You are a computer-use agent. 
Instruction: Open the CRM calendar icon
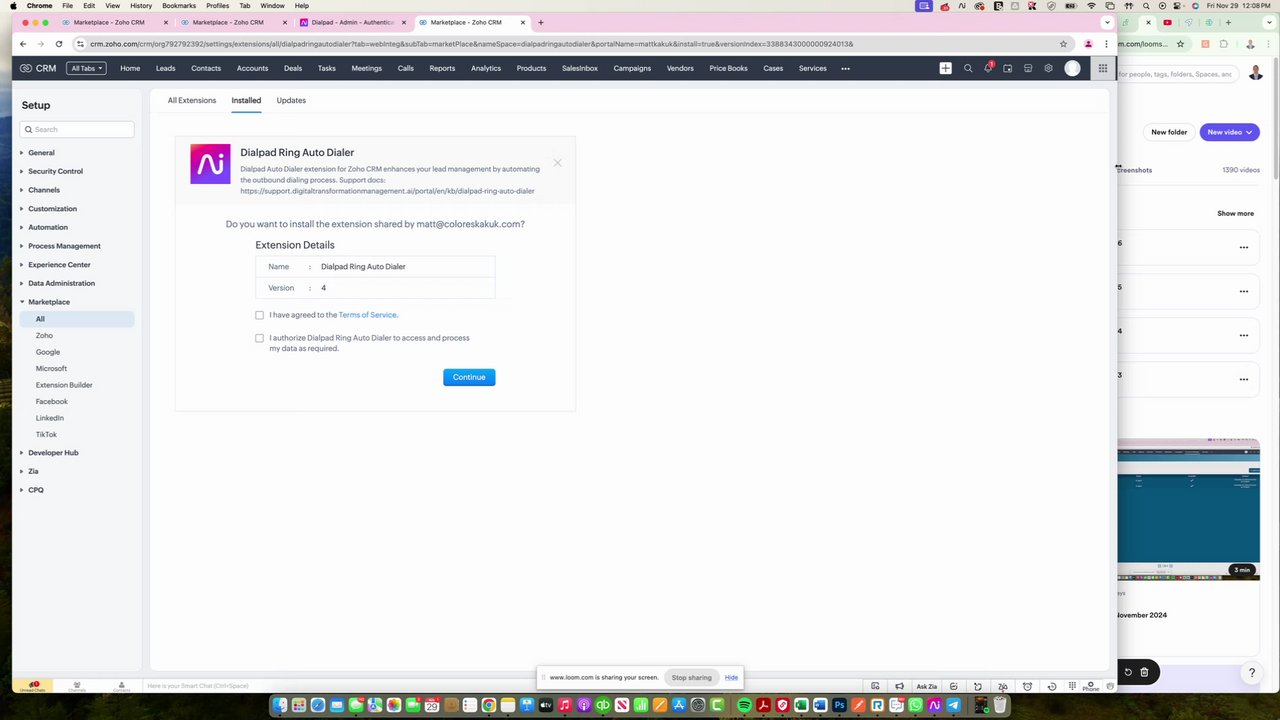point(1008,68)
